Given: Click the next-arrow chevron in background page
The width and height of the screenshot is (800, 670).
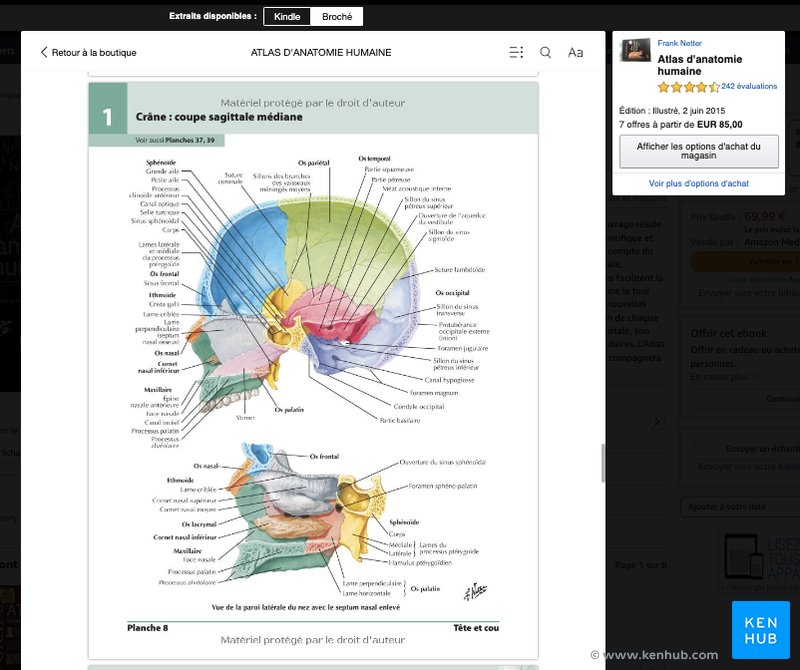Looking at the screenshot, I should 657,421.
